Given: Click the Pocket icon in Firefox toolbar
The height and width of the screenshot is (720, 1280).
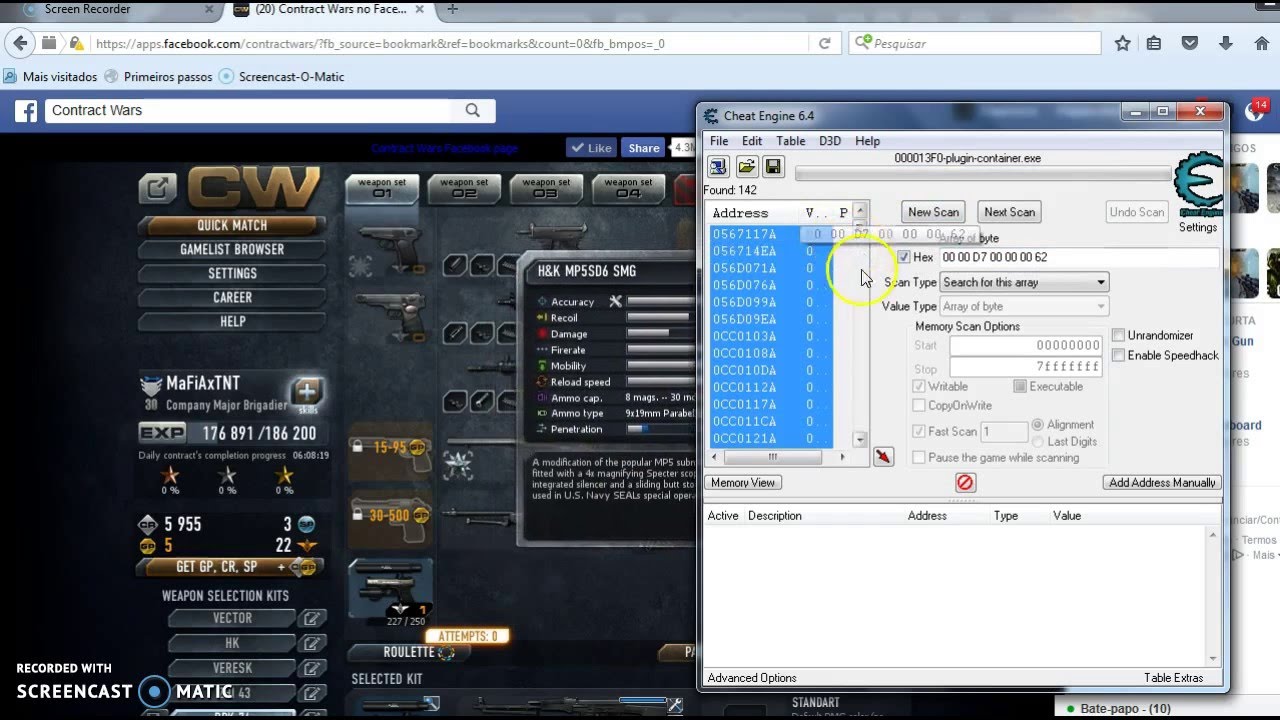Looking at the screenshot, I should coord(1190,44).
